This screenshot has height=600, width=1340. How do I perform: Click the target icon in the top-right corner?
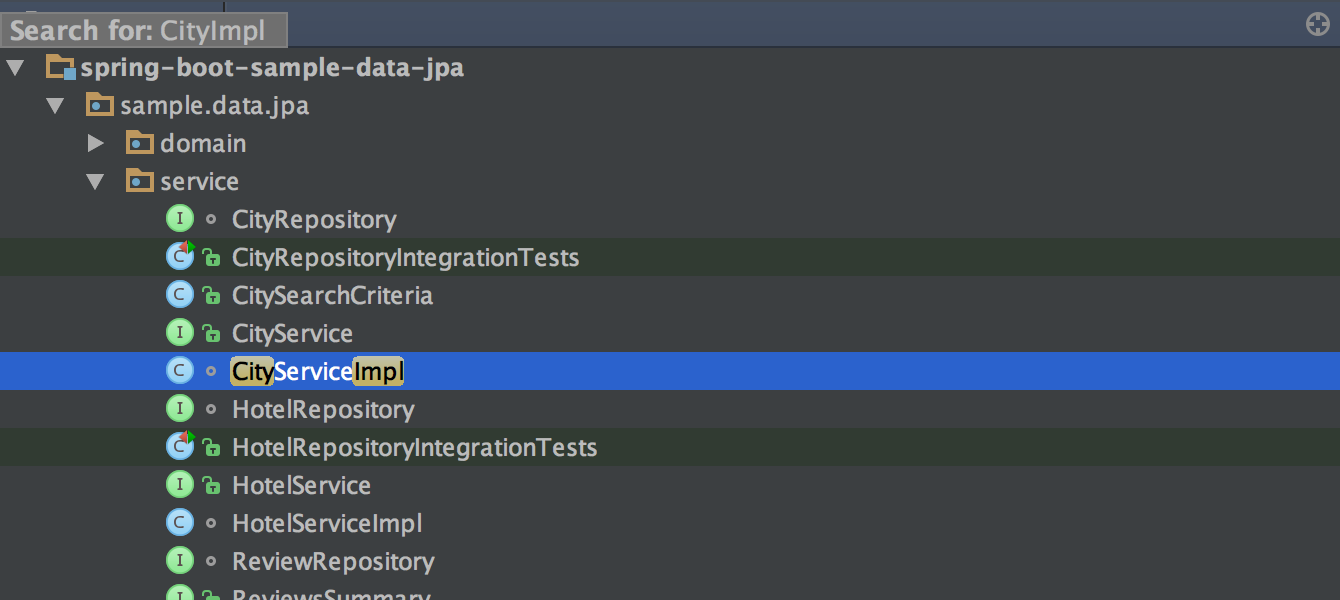click(x=1318, y=25)
